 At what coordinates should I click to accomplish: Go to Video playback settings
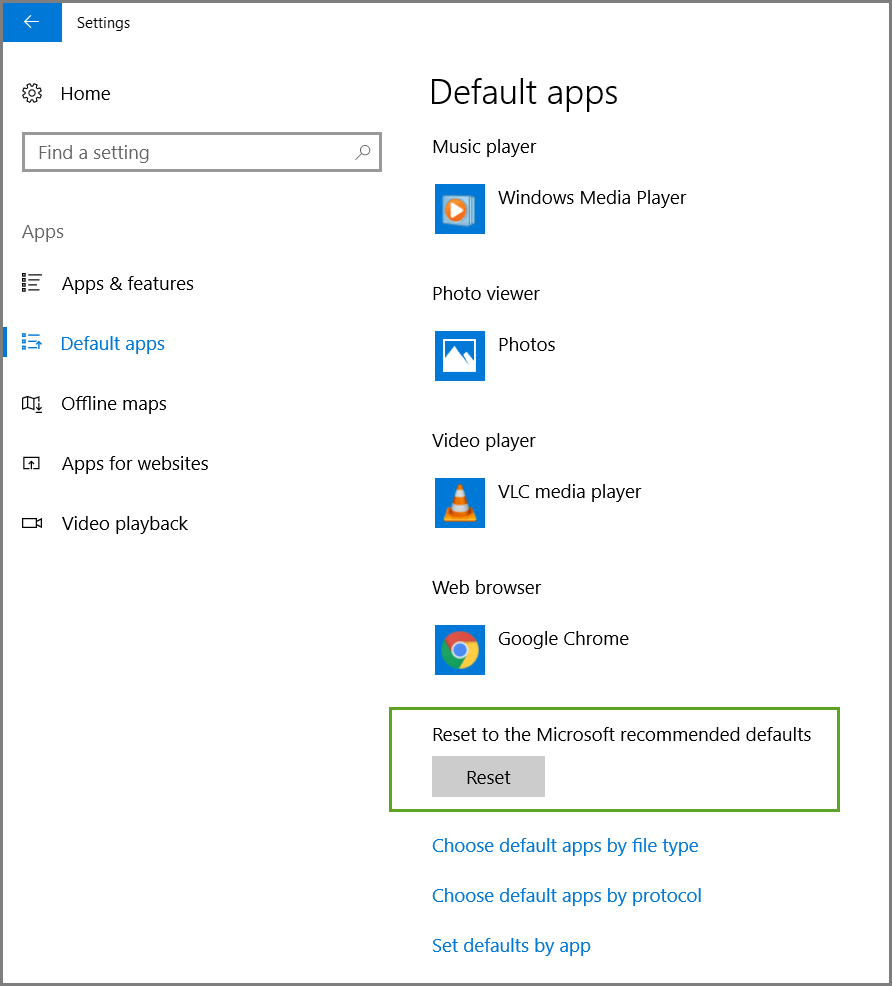124,524
